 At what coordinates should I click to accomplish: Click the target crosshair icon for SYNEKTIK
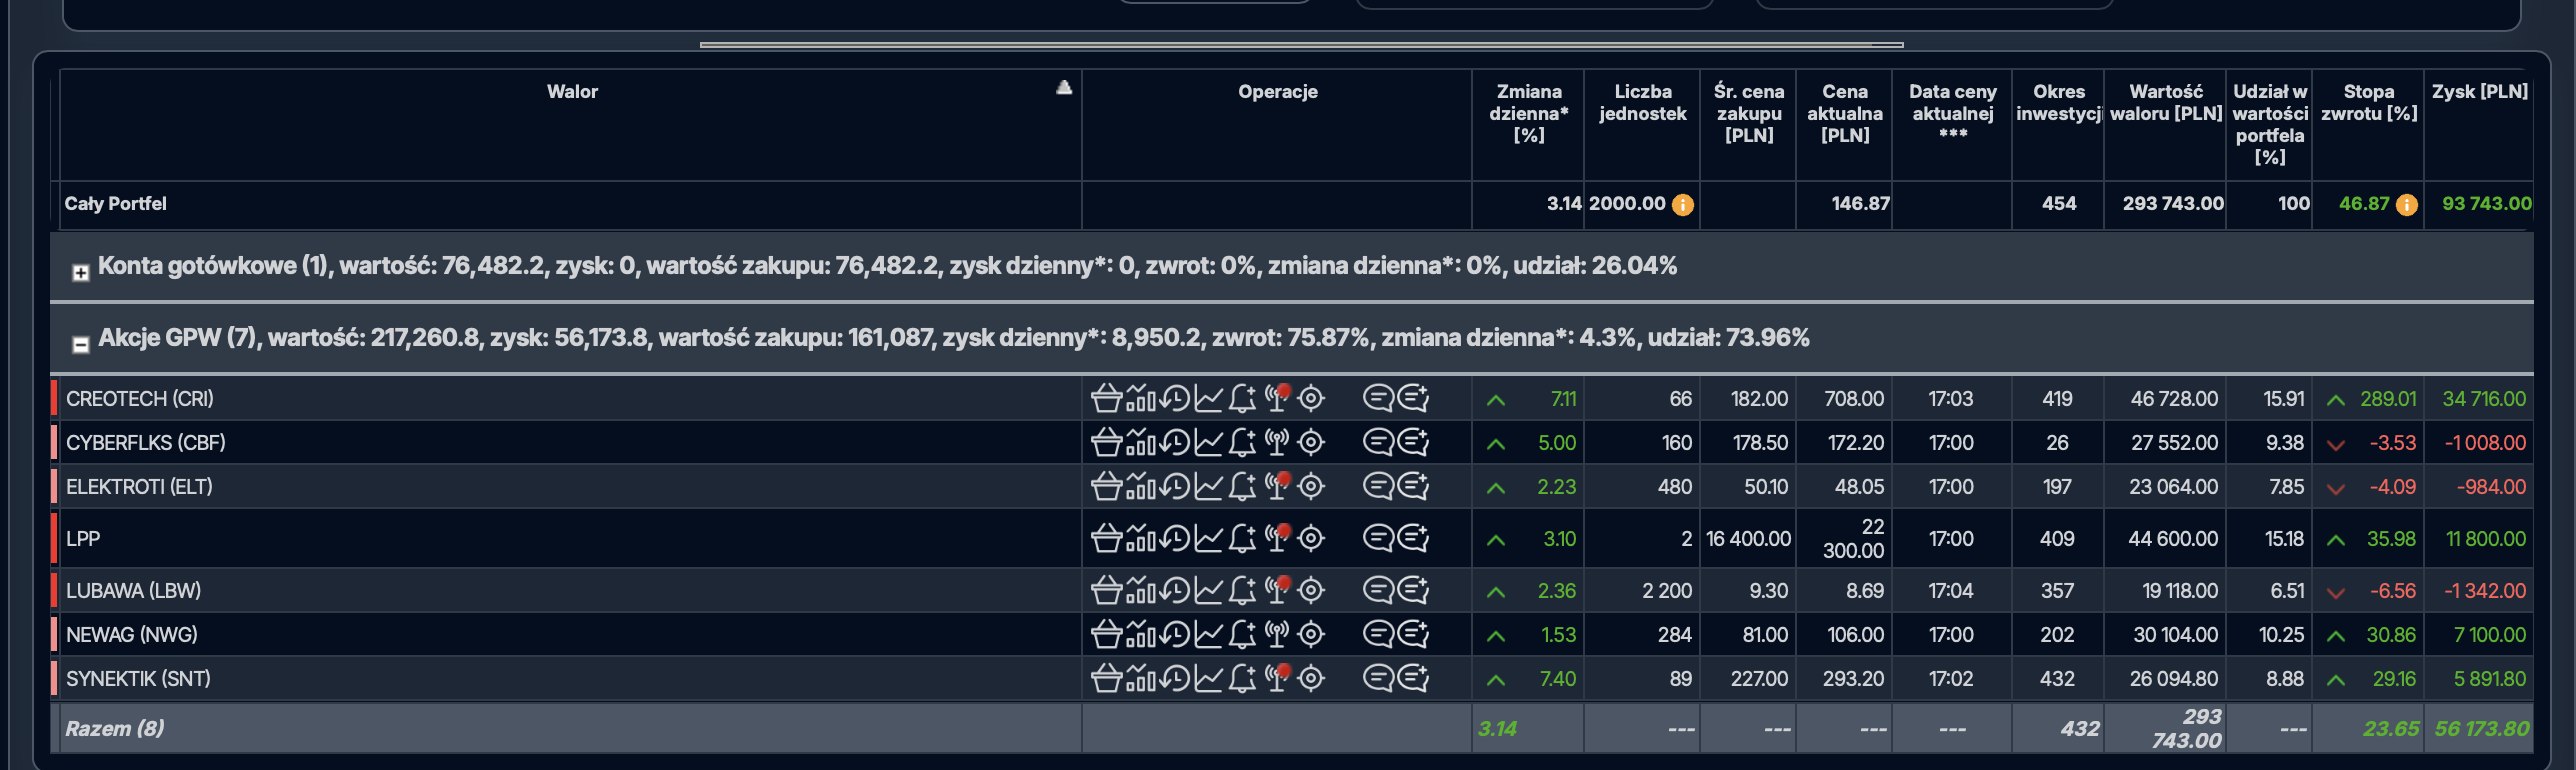tap(1311, 679)
